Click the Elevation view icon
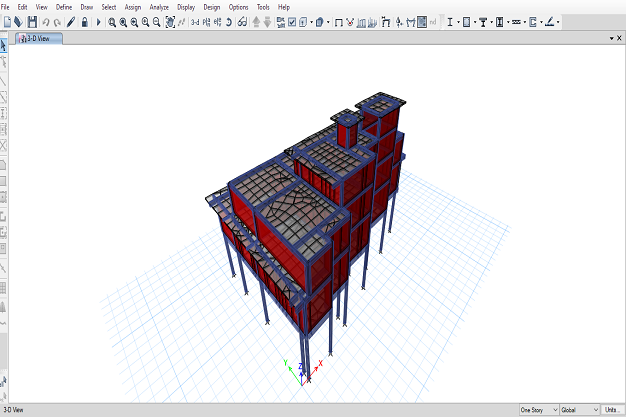626x417 pixels. click(217, 22)
